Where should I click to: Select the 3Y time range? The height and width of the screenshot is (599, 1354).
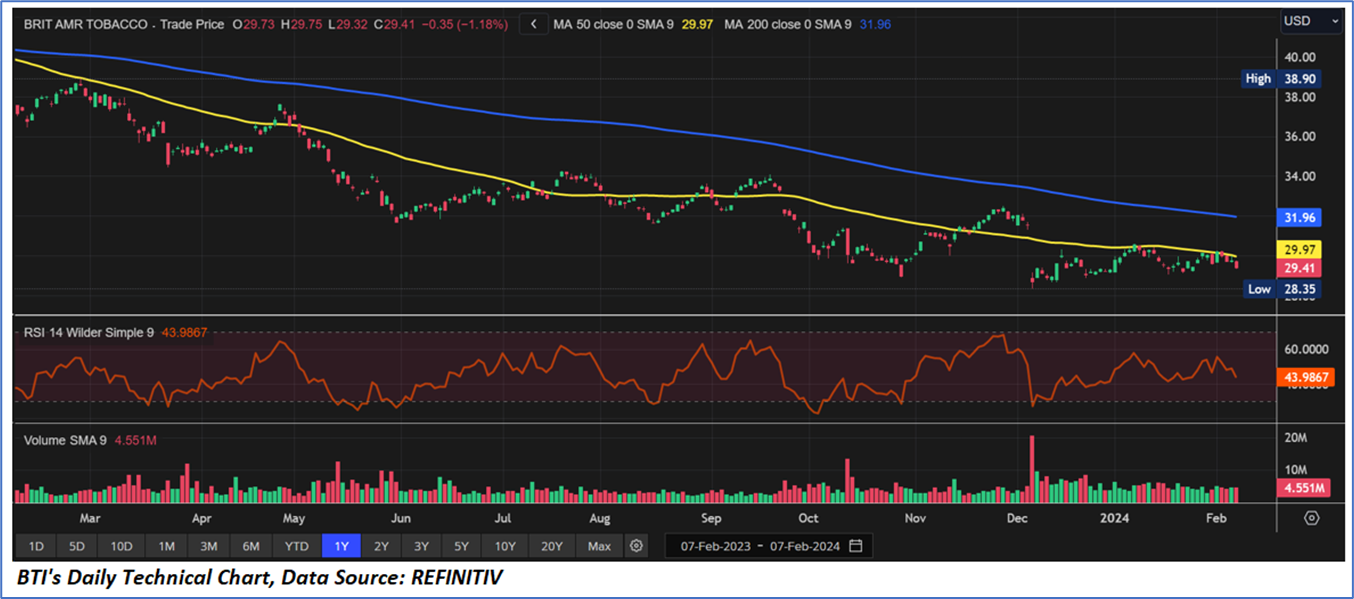point(421,546)
